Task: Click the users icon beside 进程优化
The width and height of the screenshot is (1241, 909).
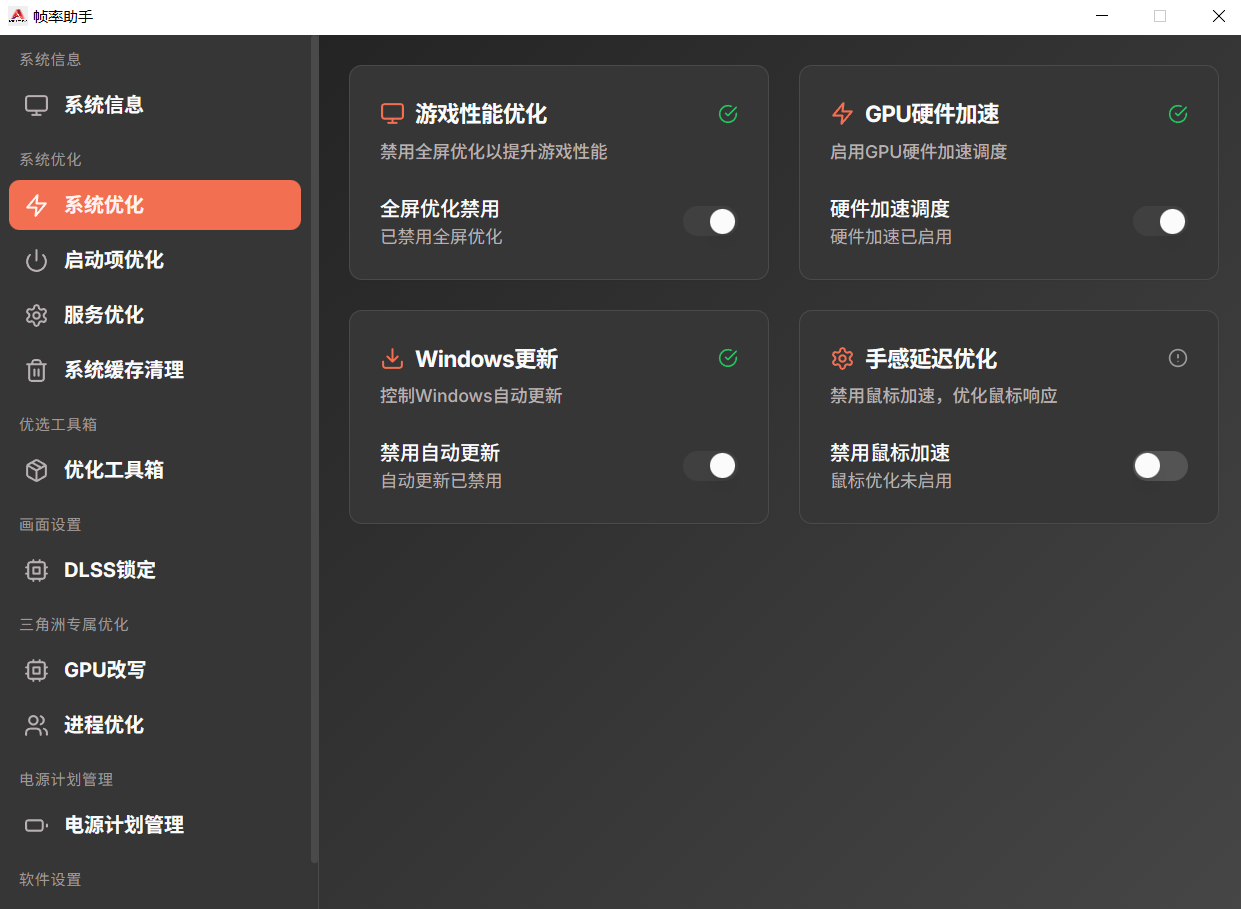Action: pos(37,726)
